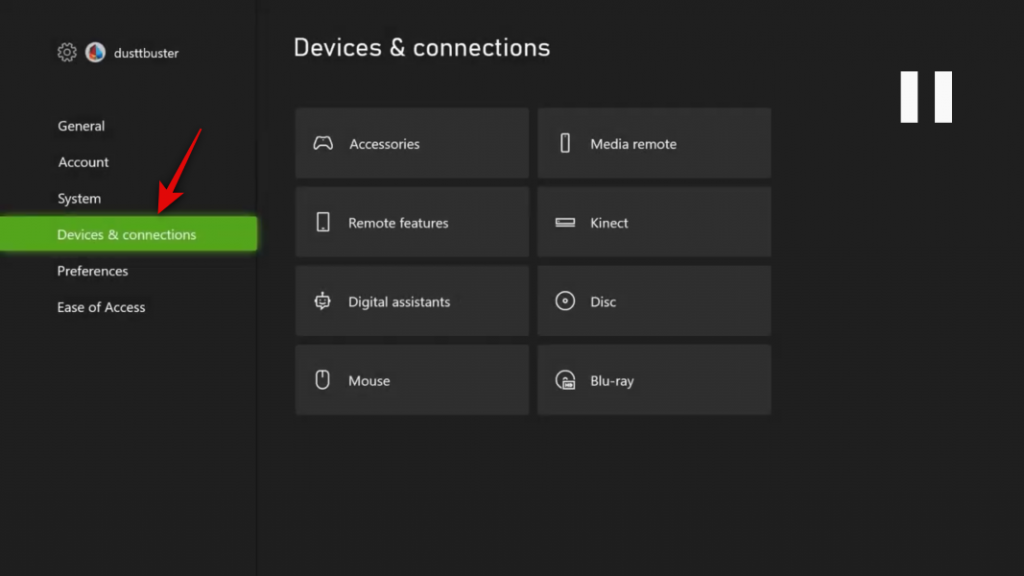Click the controller icon on Accessories tile
Viewport: 1024px width, 576px height.
coord(322,143)
